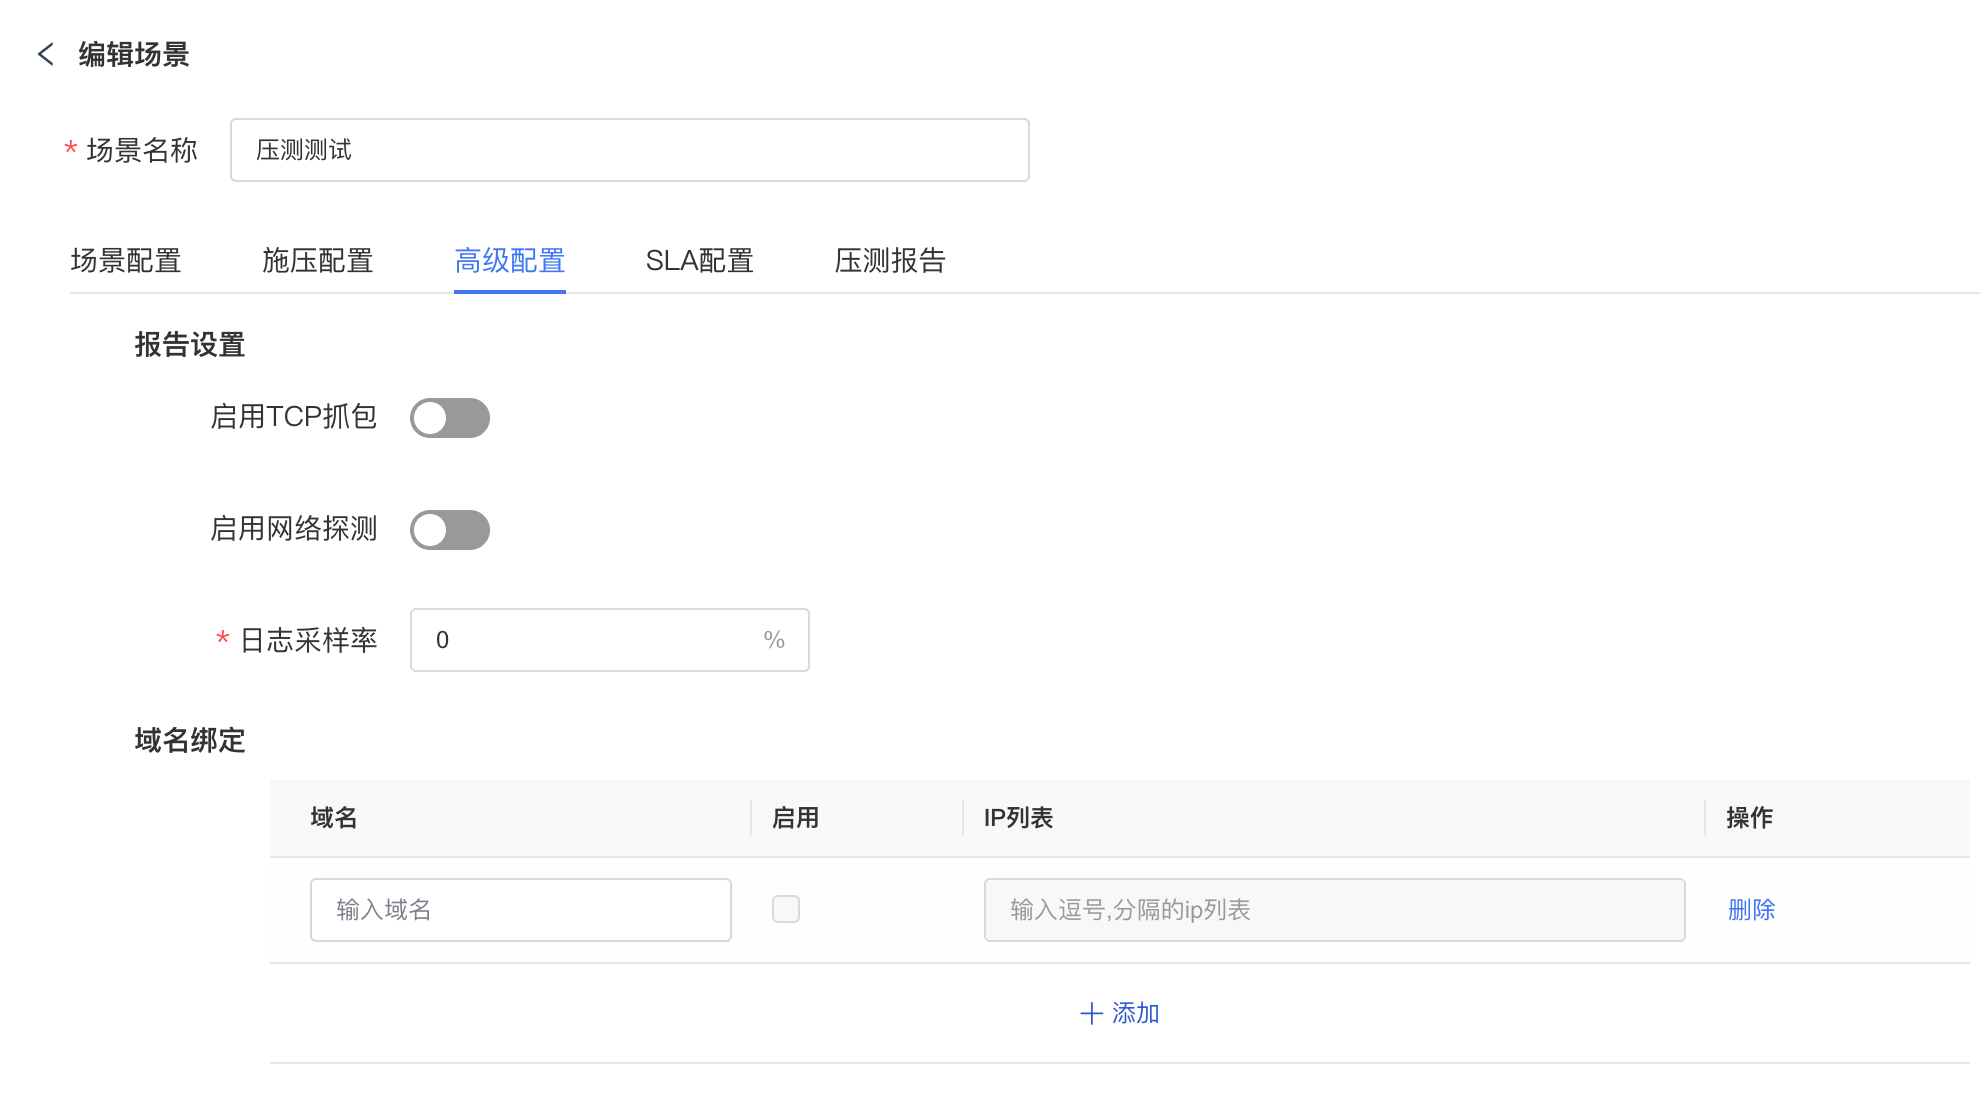Click the back arrow beside 编辑场景
The height and width of the screenshot is (1110, 1980).
pyautogui.click(x=45, y=54)
